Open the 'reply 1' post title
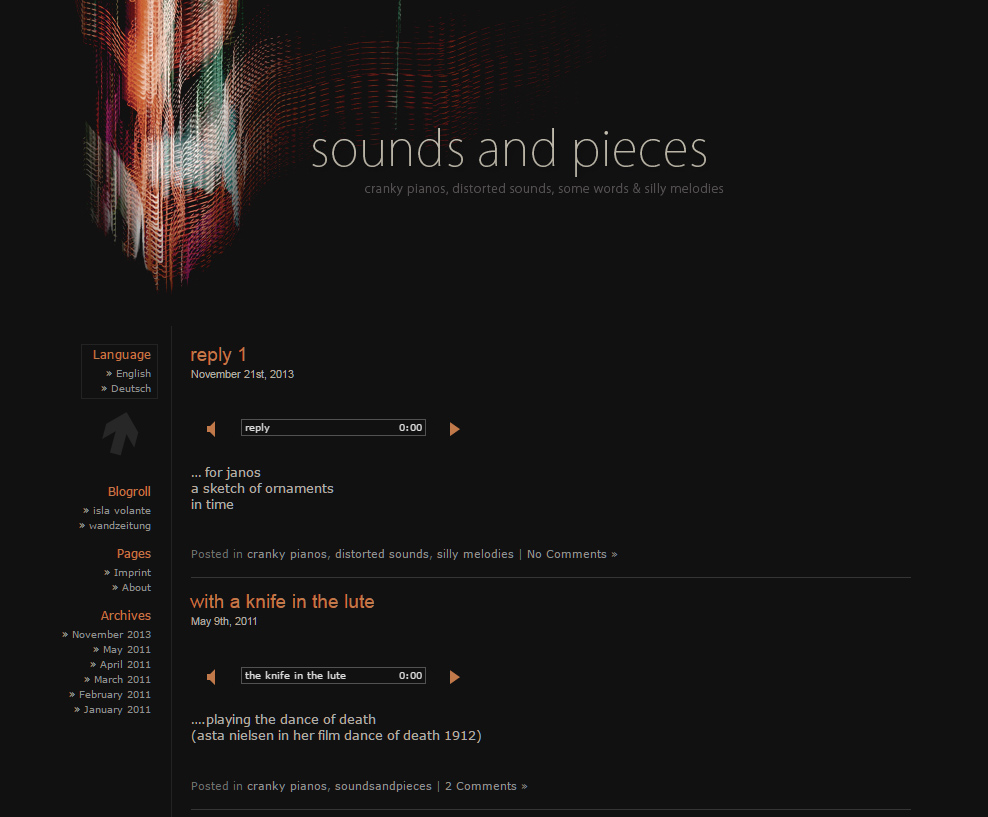Viewport: 988px width, 817px height. 218,355
